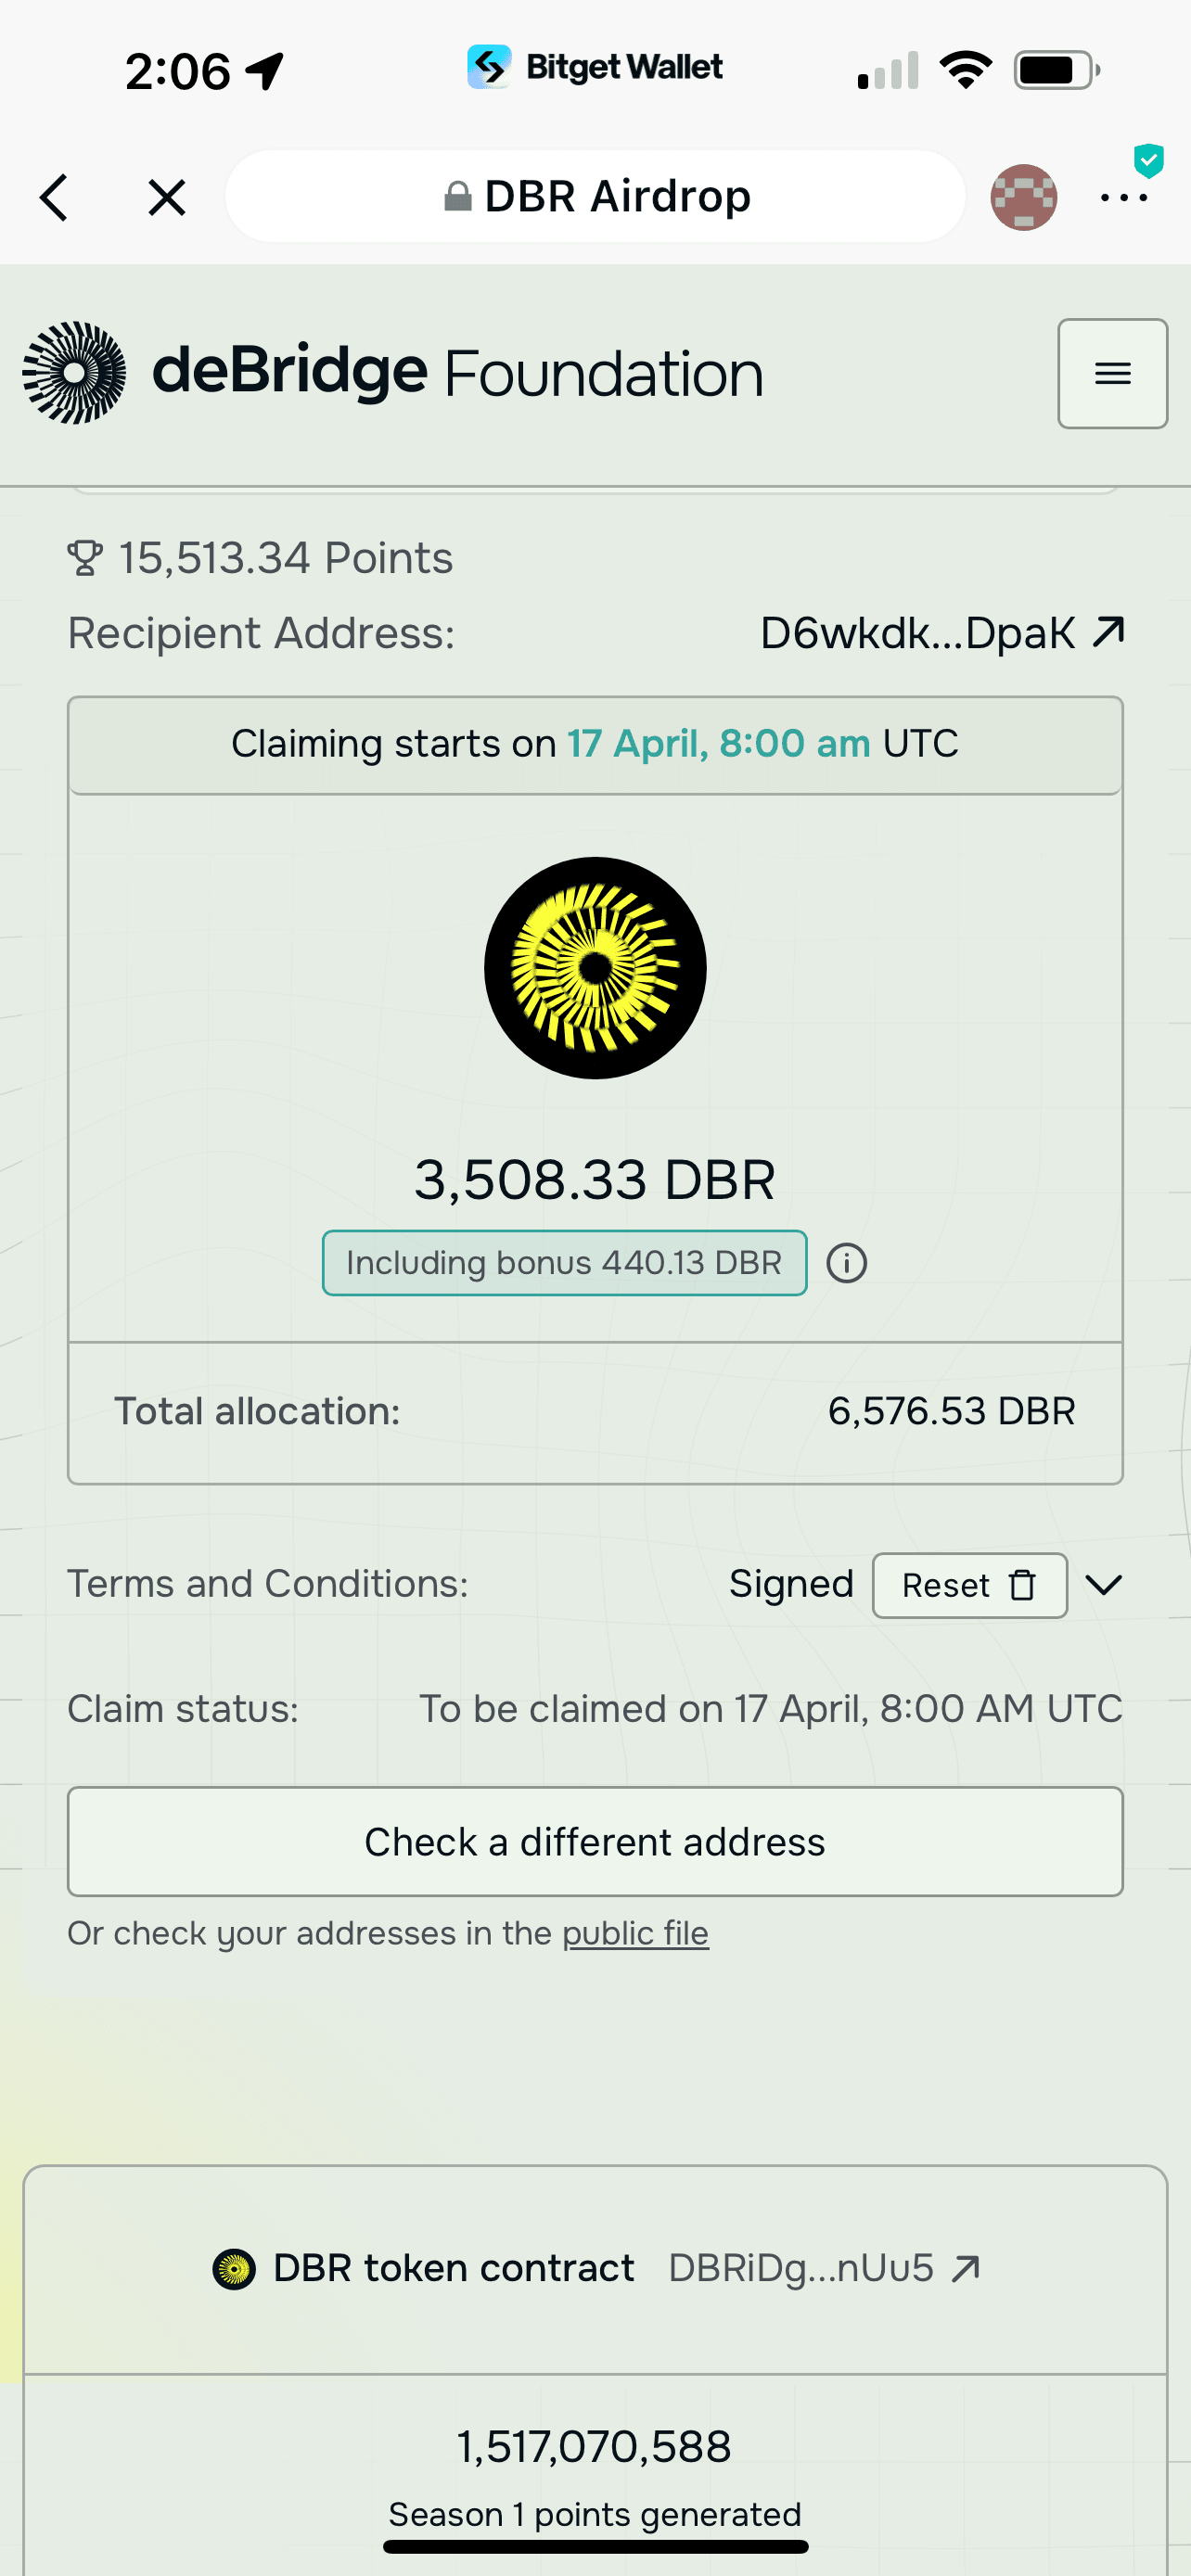Tap the small DBR token contract icon
The width and height of the screenshot is (1191, 2576).
(234, 2269)
